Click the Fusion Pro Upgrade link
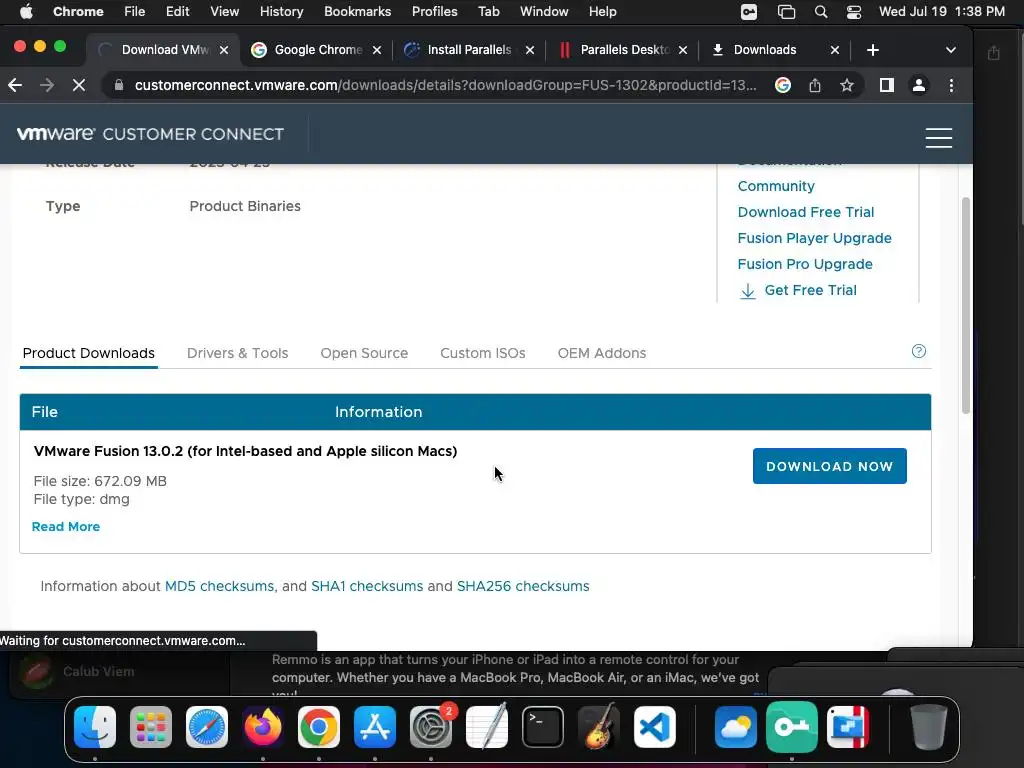Screen dimensions: 1024x768 [805, 264]
